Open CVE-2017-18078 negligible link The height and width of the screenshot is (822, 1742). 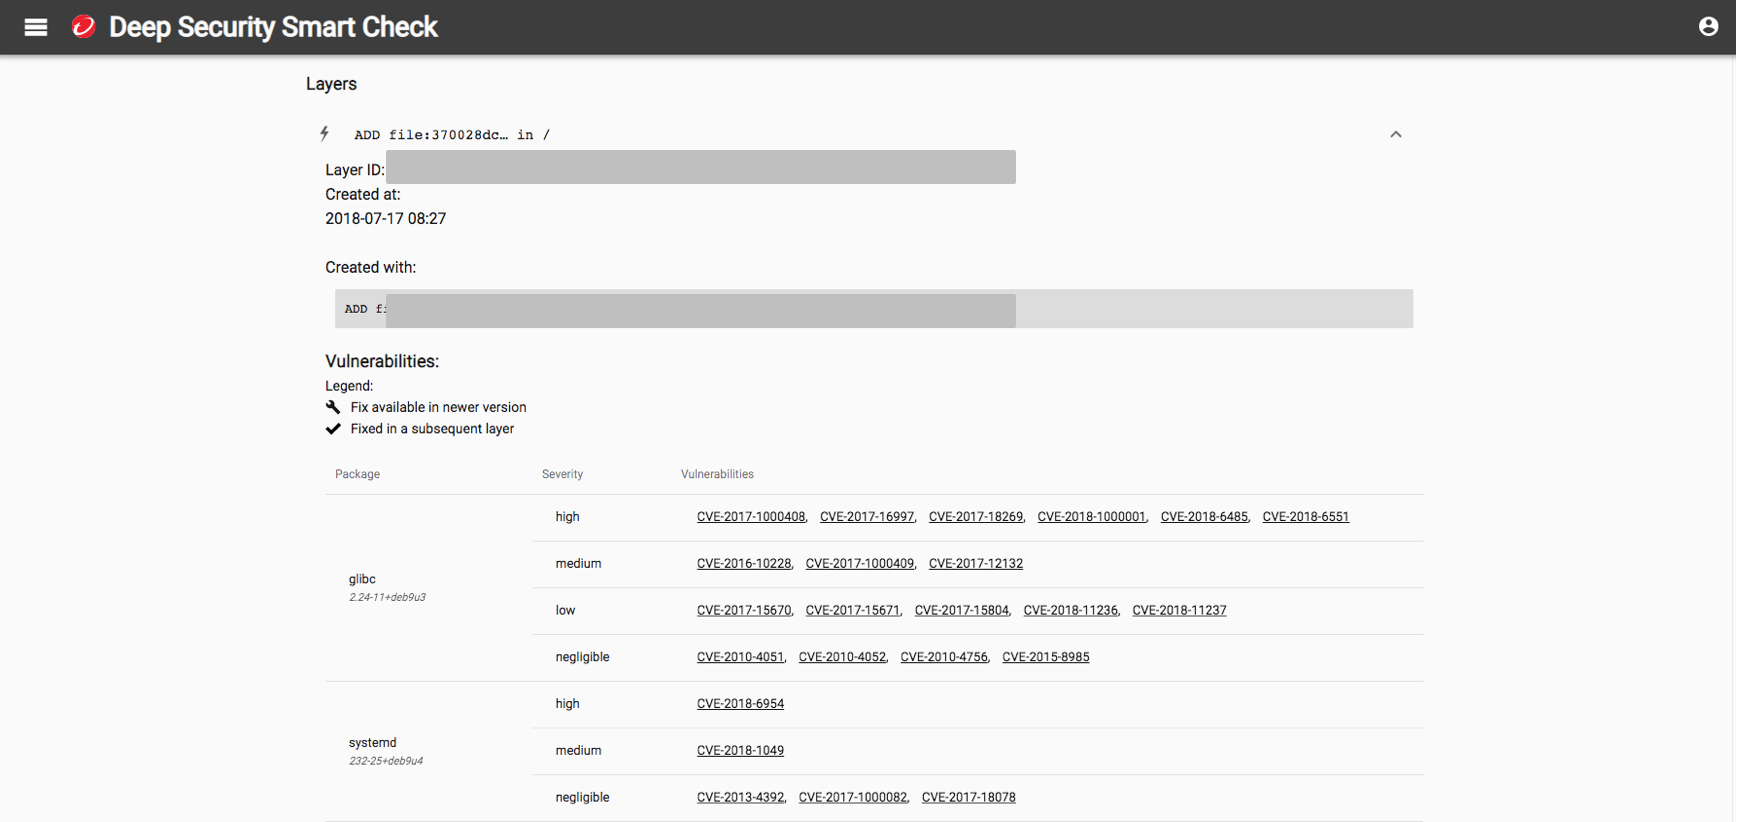tap(968, 798)
